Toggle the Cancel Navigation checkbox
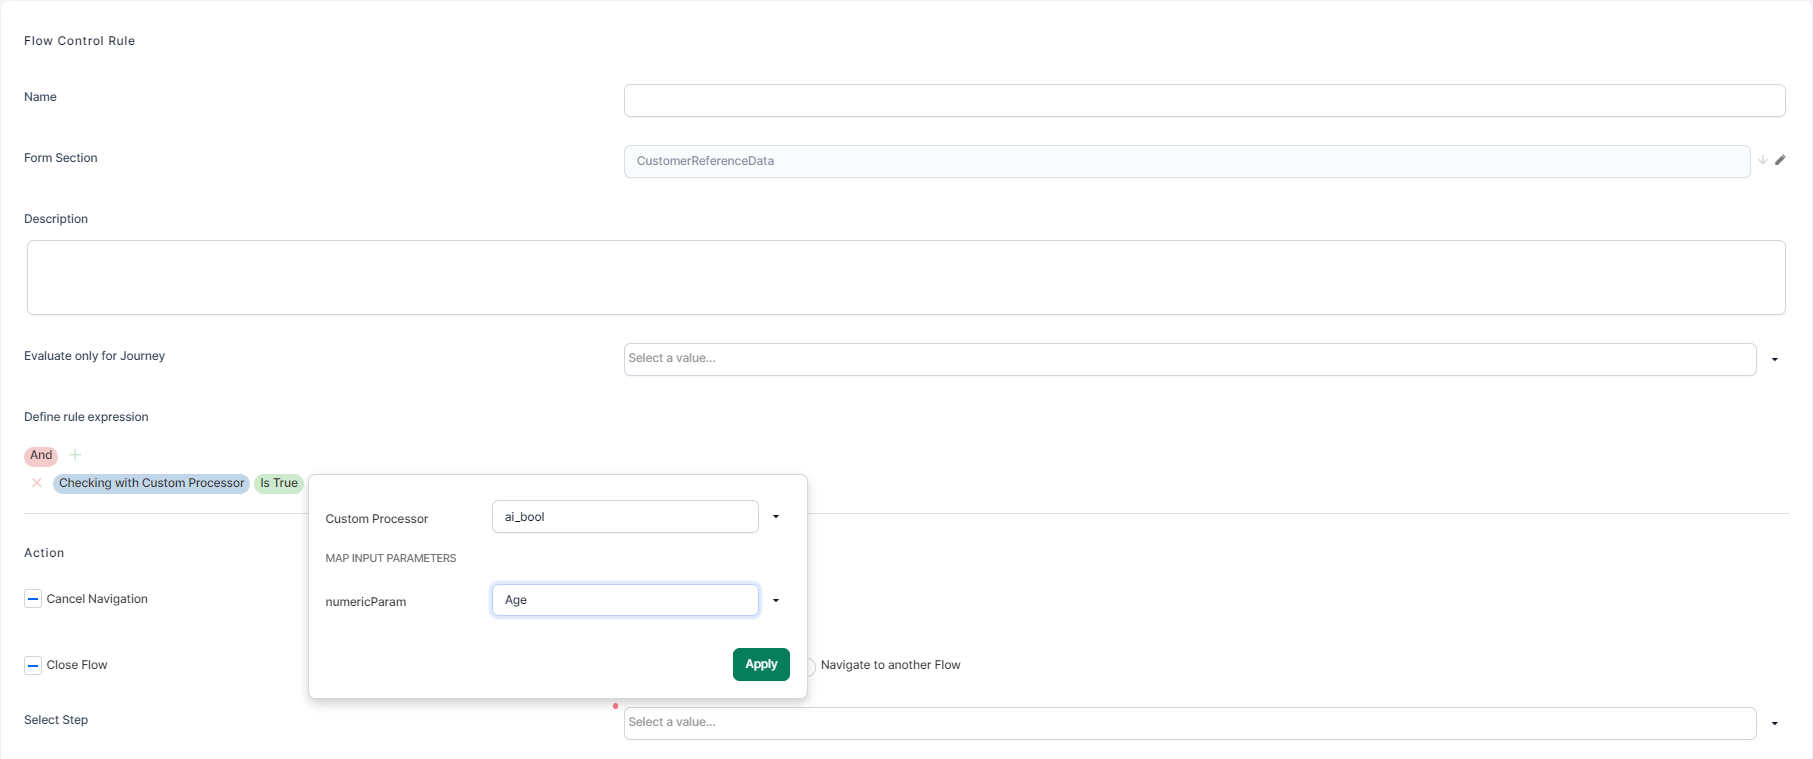Screen dimensions: 1813x759 point(33,599)
